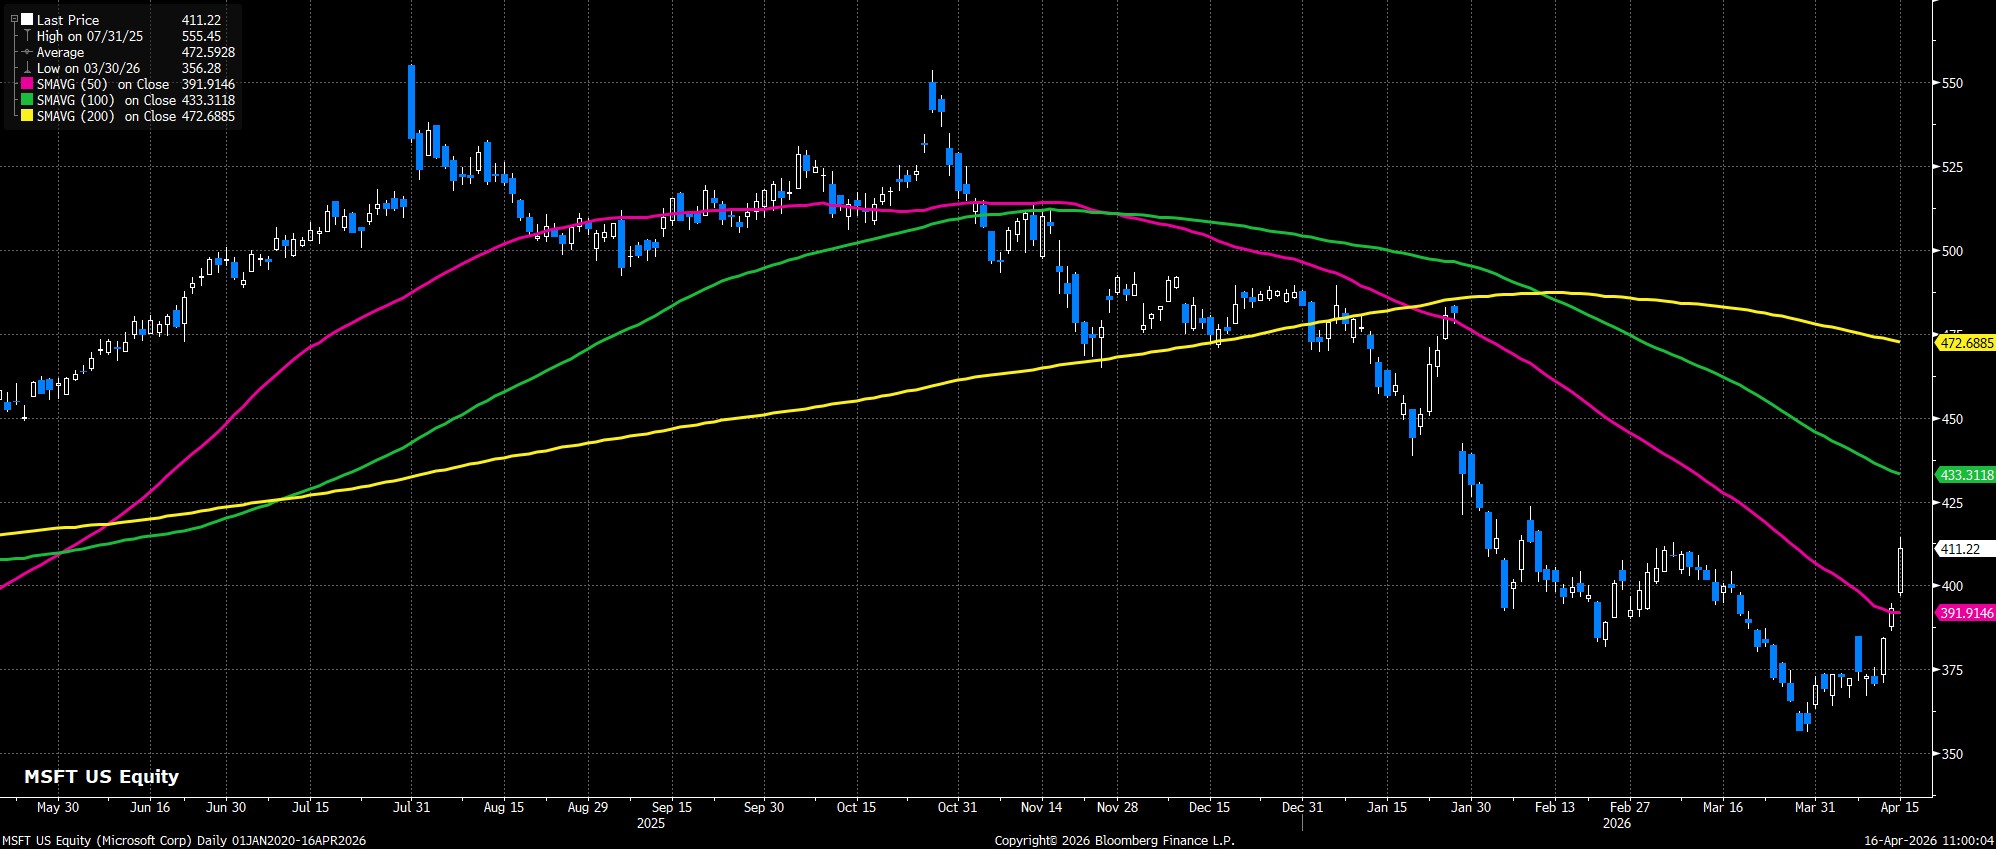
Task: Click the magenta 391.9146 price axis label
Action: pos(1965,613)
